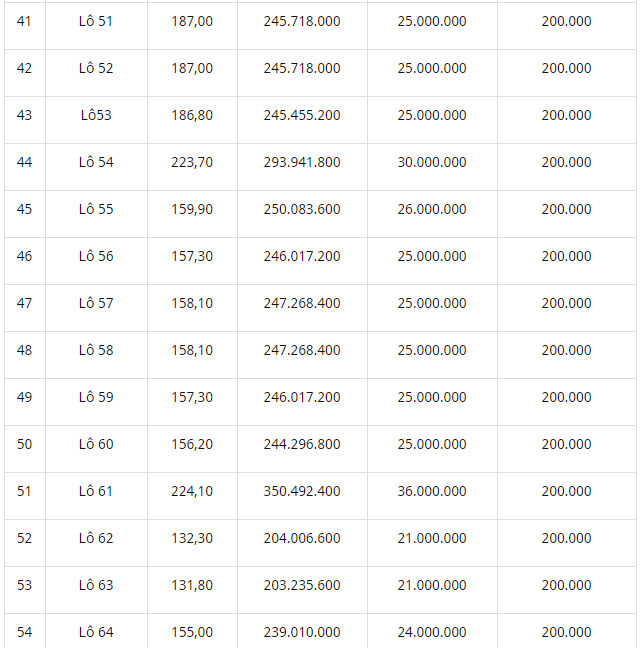The image size is (643, 648).
Task: Click area value 131,80
Action: click(x=192, y=585)
